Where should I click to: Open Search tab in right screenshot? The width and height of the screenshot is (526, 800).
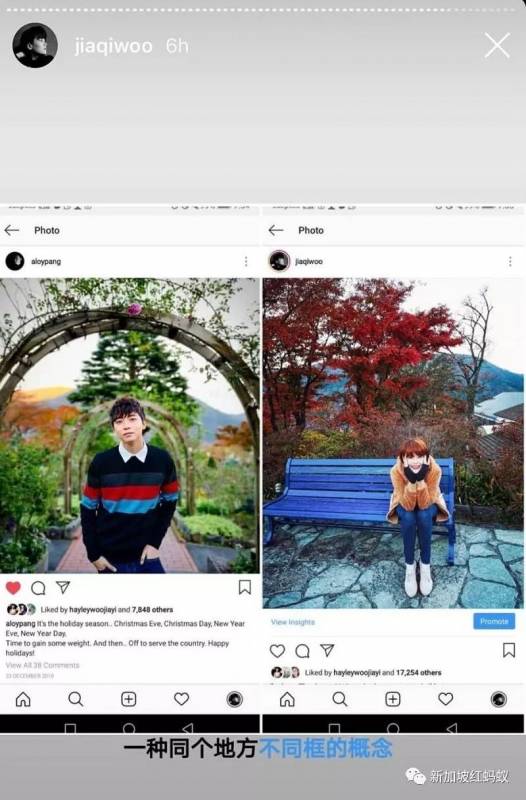pos(340,699)
